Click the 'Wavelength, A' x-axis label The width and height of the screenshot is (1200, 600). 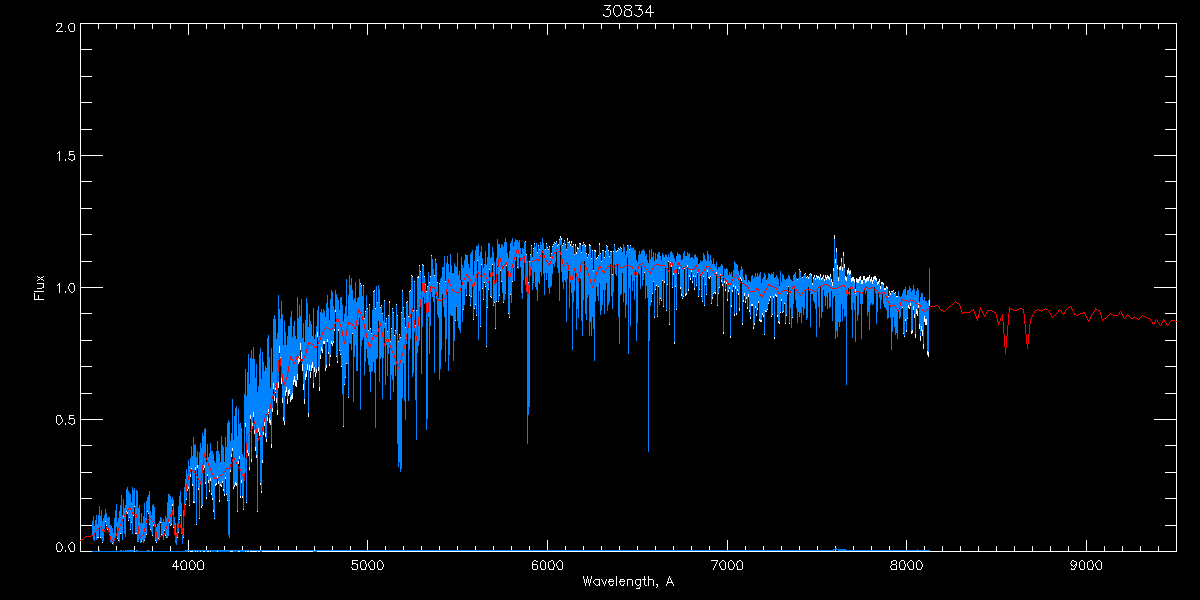pos(628,582)
